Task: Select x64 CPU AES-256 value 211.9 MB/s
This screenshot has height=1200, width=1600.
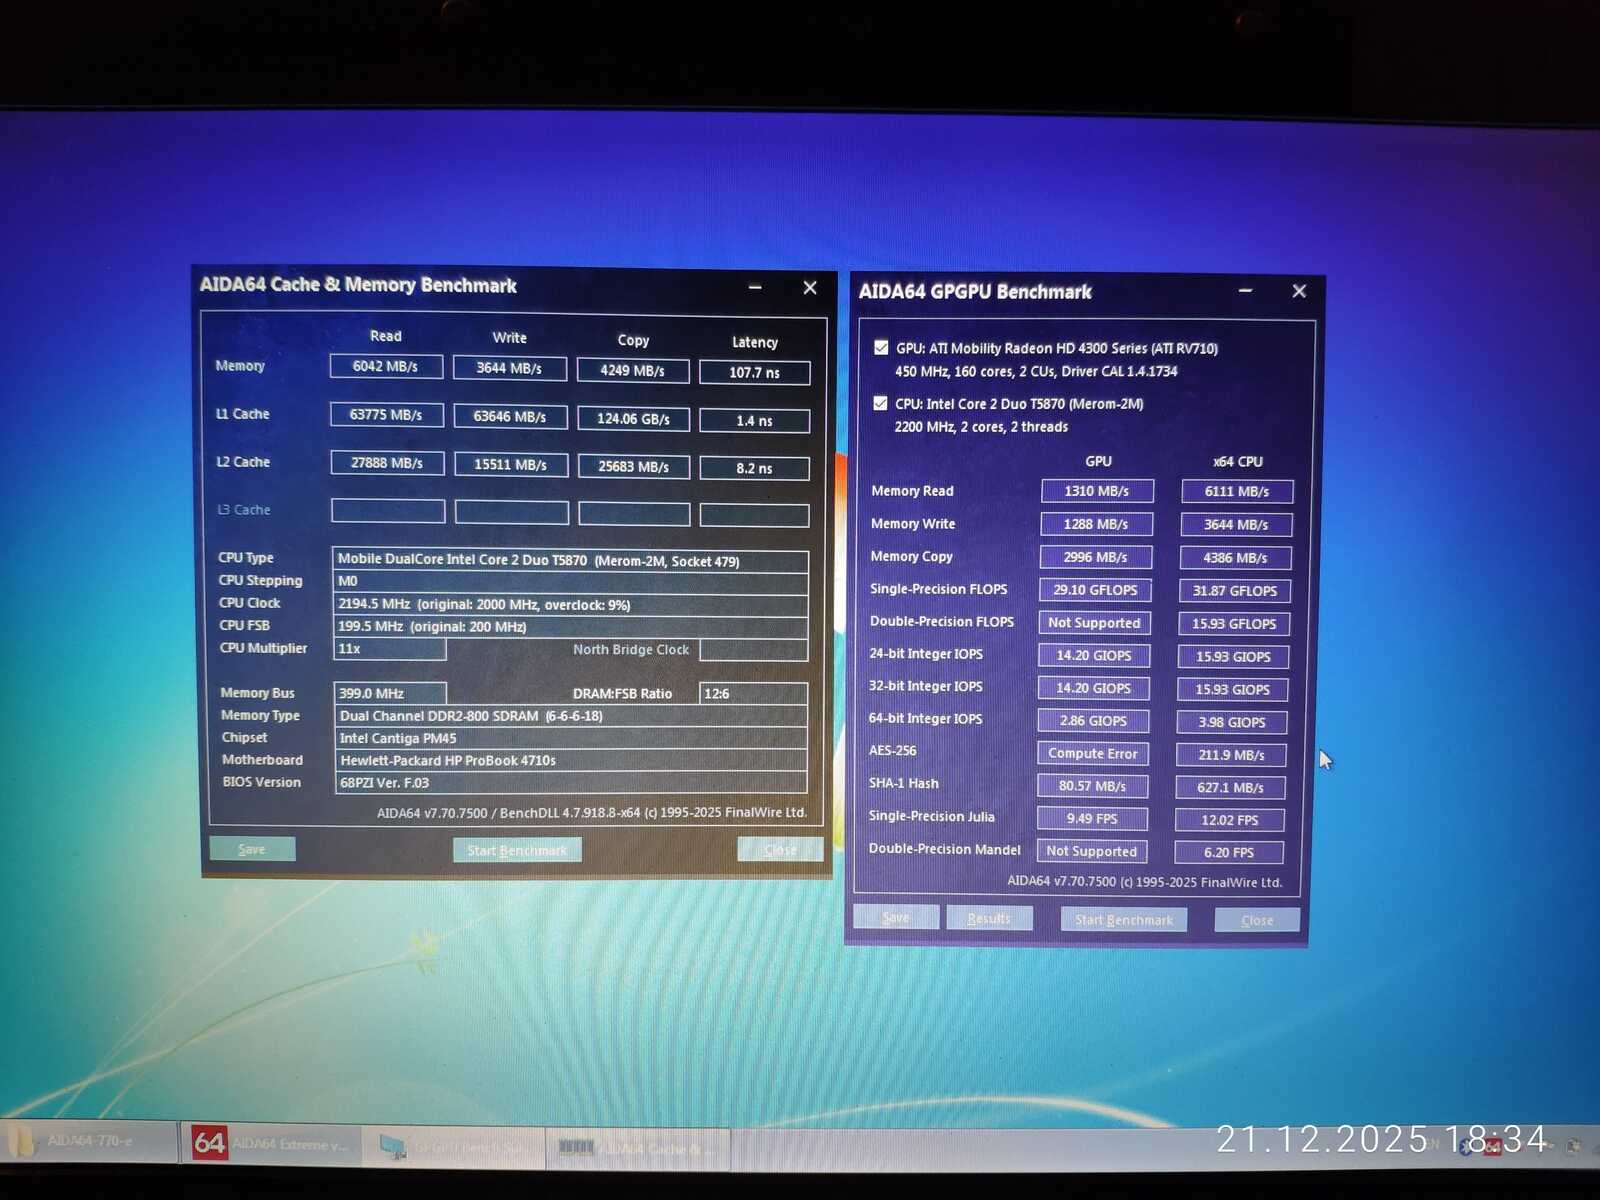Action: [1231, 755]
